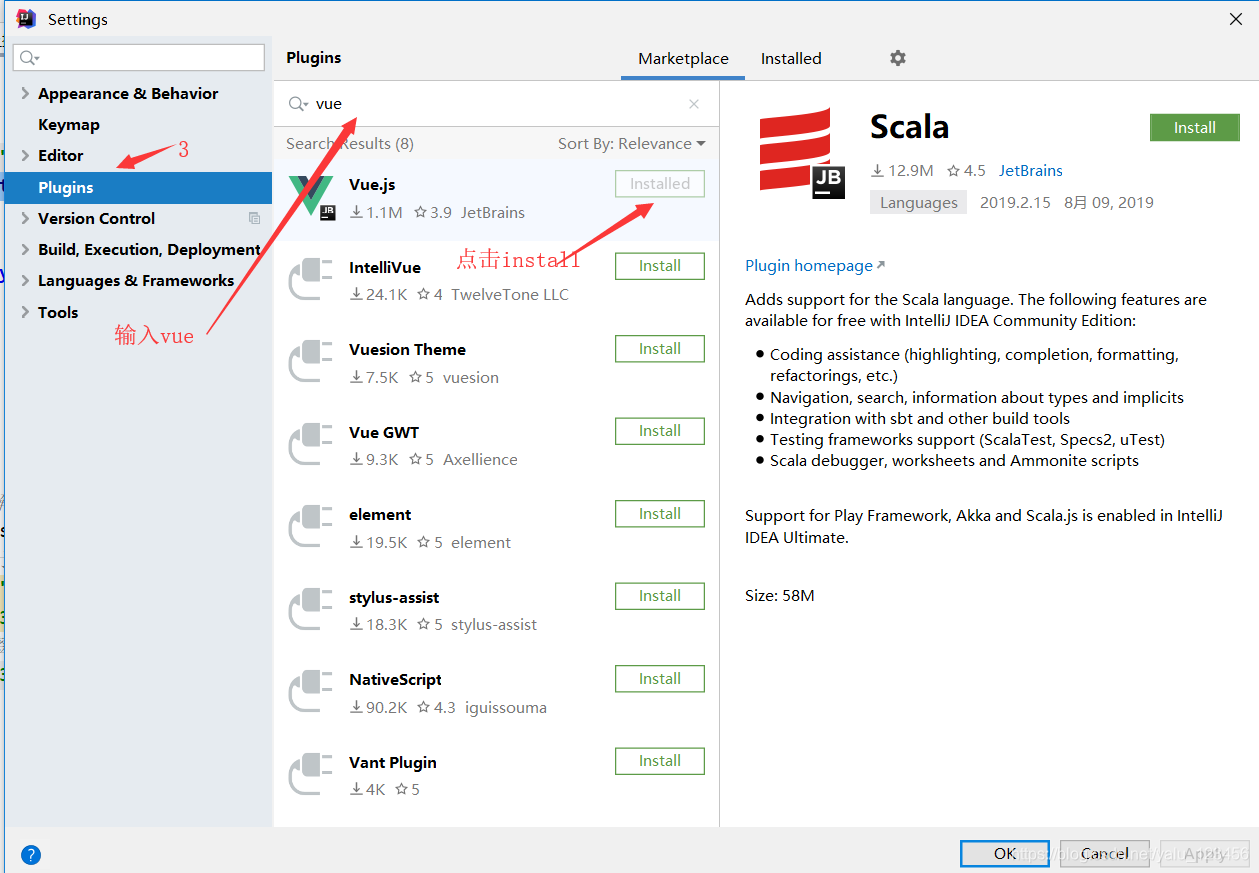Click the iguissouma vendor text
Screen dimensions: 1259x873
(x=506, y=707)
